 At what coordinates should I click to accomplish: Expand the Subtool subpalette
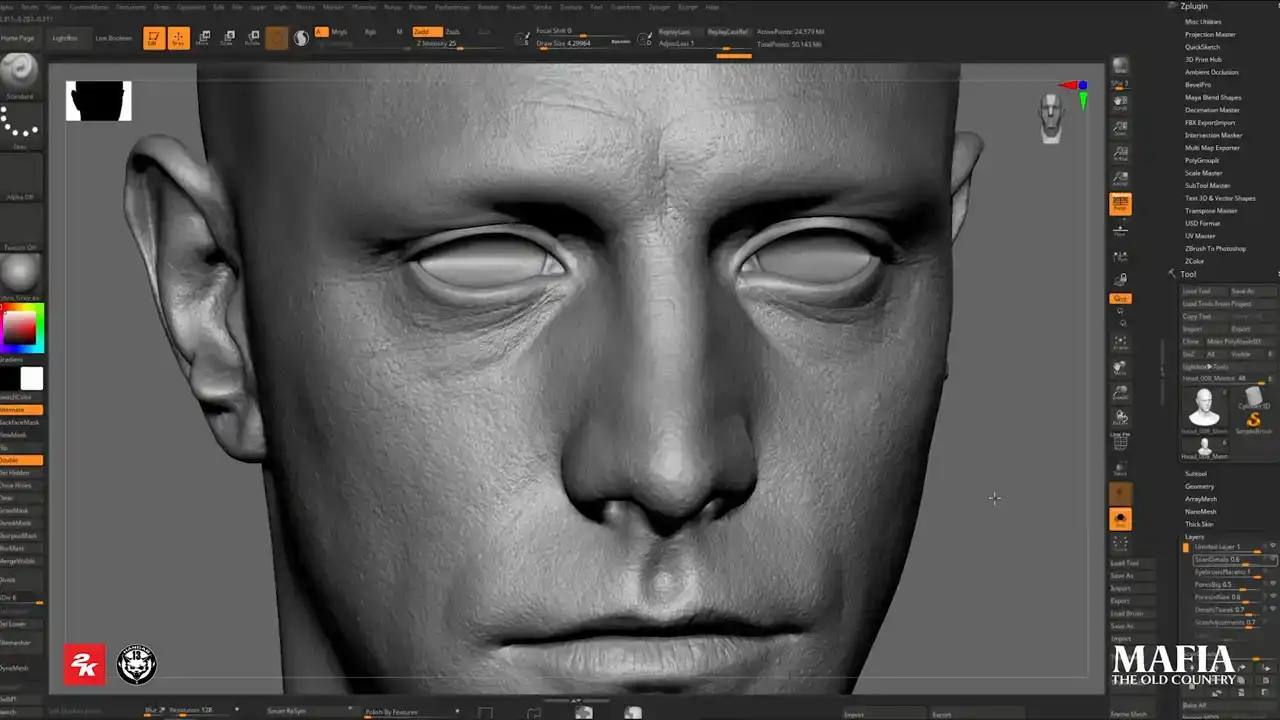click(x=1195, y=473)
